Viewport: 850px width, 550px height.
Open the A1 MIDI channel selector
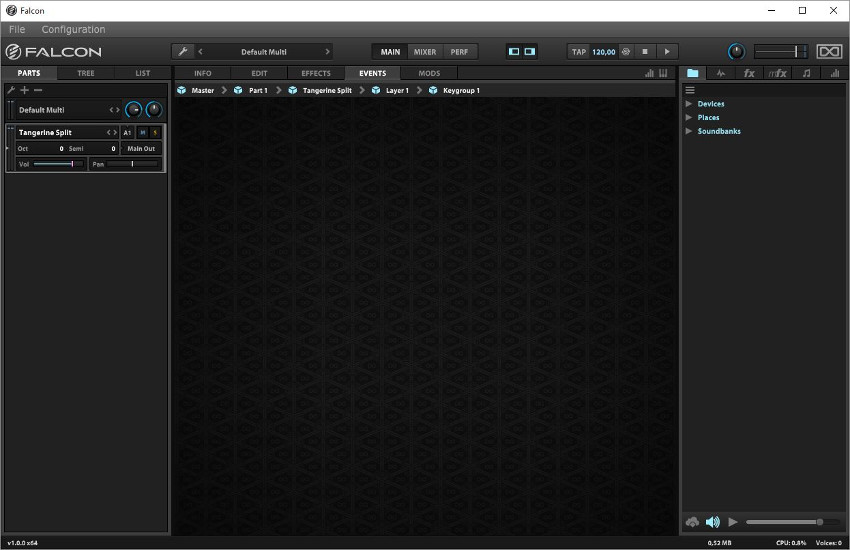pyautogui.click(x=127, y=132)
